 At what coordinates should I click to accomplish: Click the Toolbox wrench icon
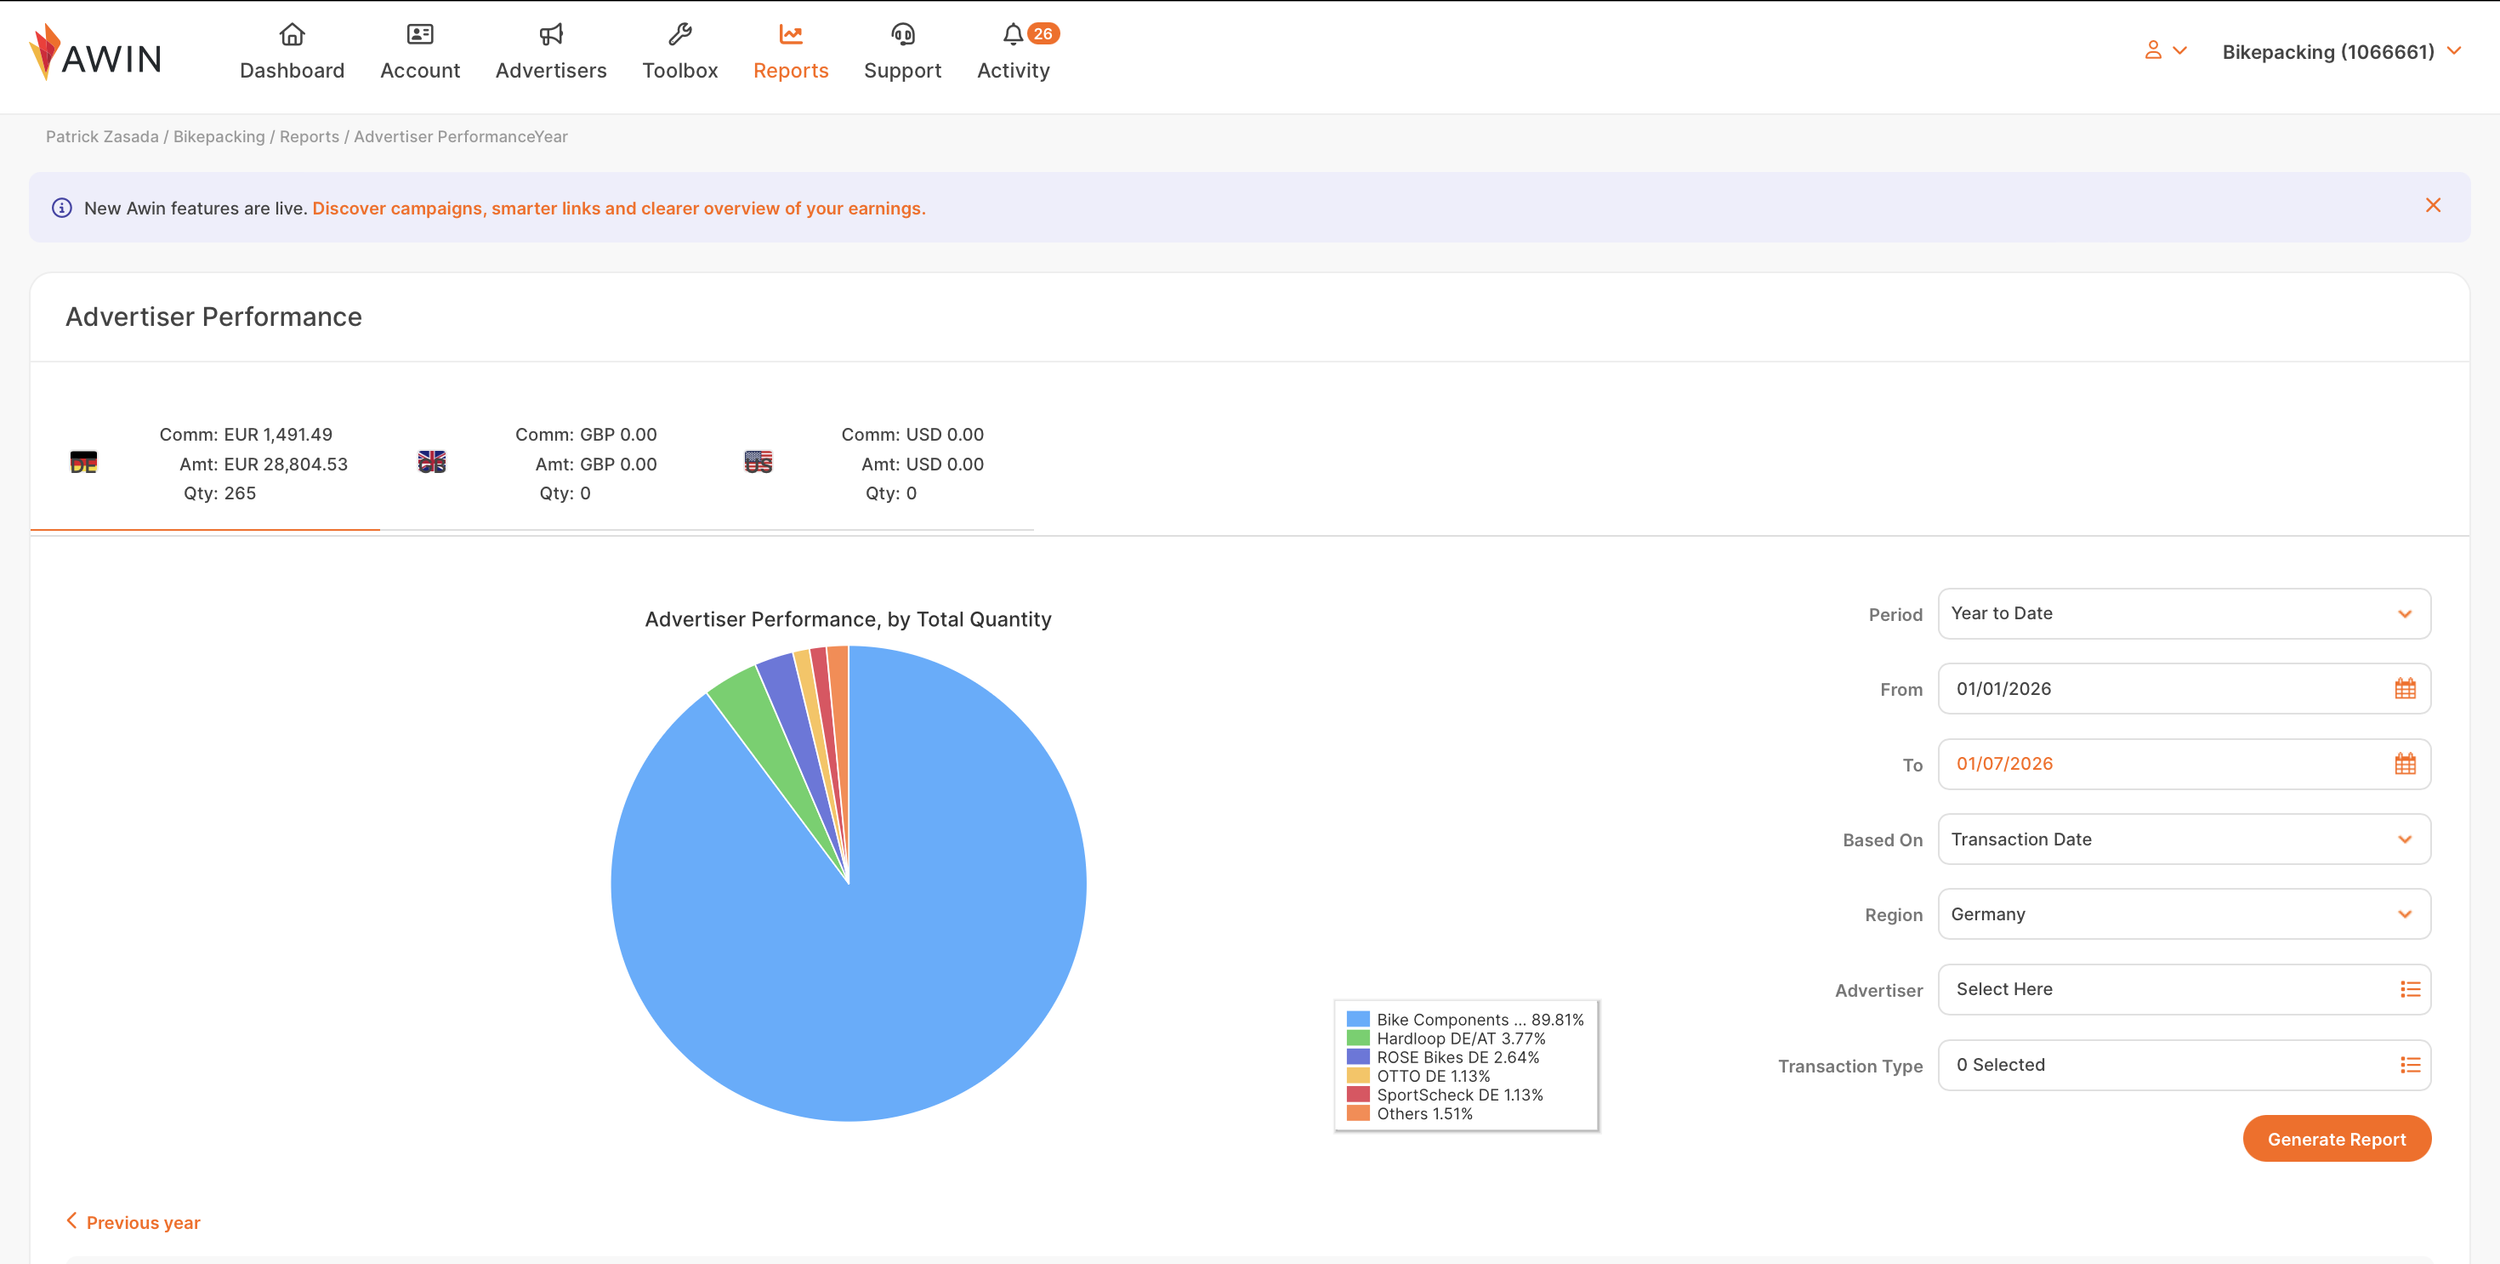680,34
